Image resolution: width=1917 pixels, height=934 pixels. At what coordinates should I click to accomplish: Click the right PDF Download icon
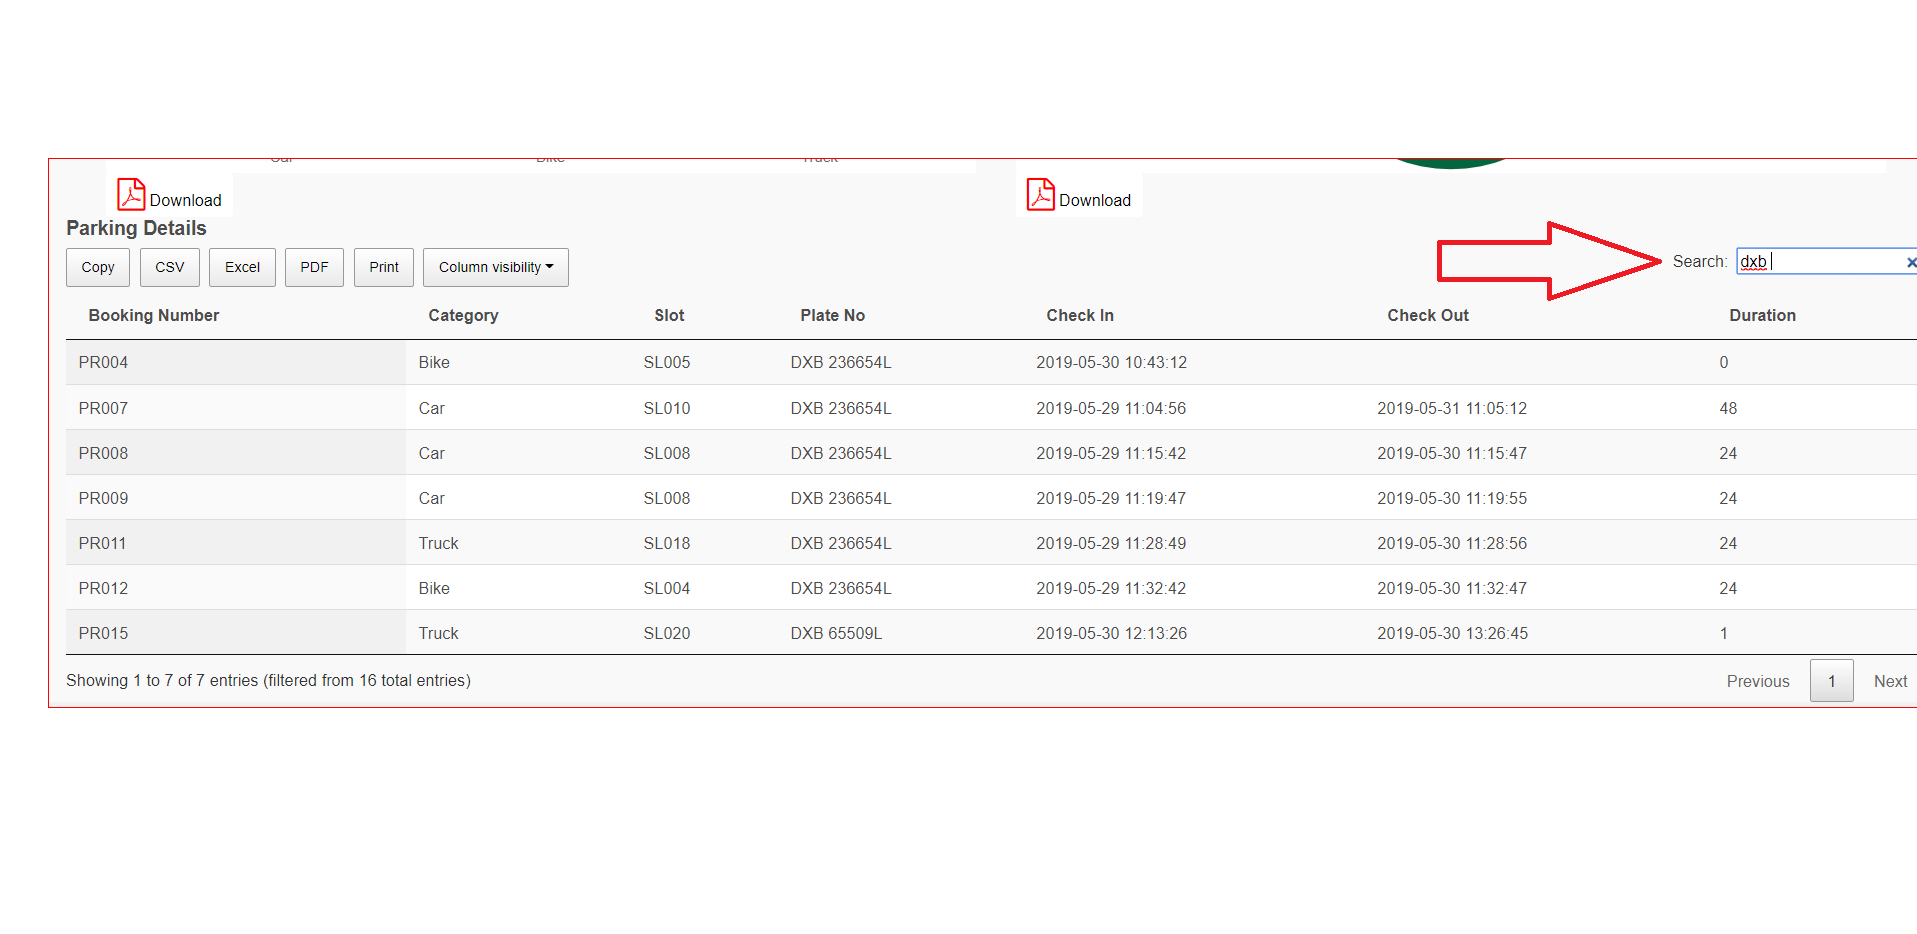[x=1040, y=194]
